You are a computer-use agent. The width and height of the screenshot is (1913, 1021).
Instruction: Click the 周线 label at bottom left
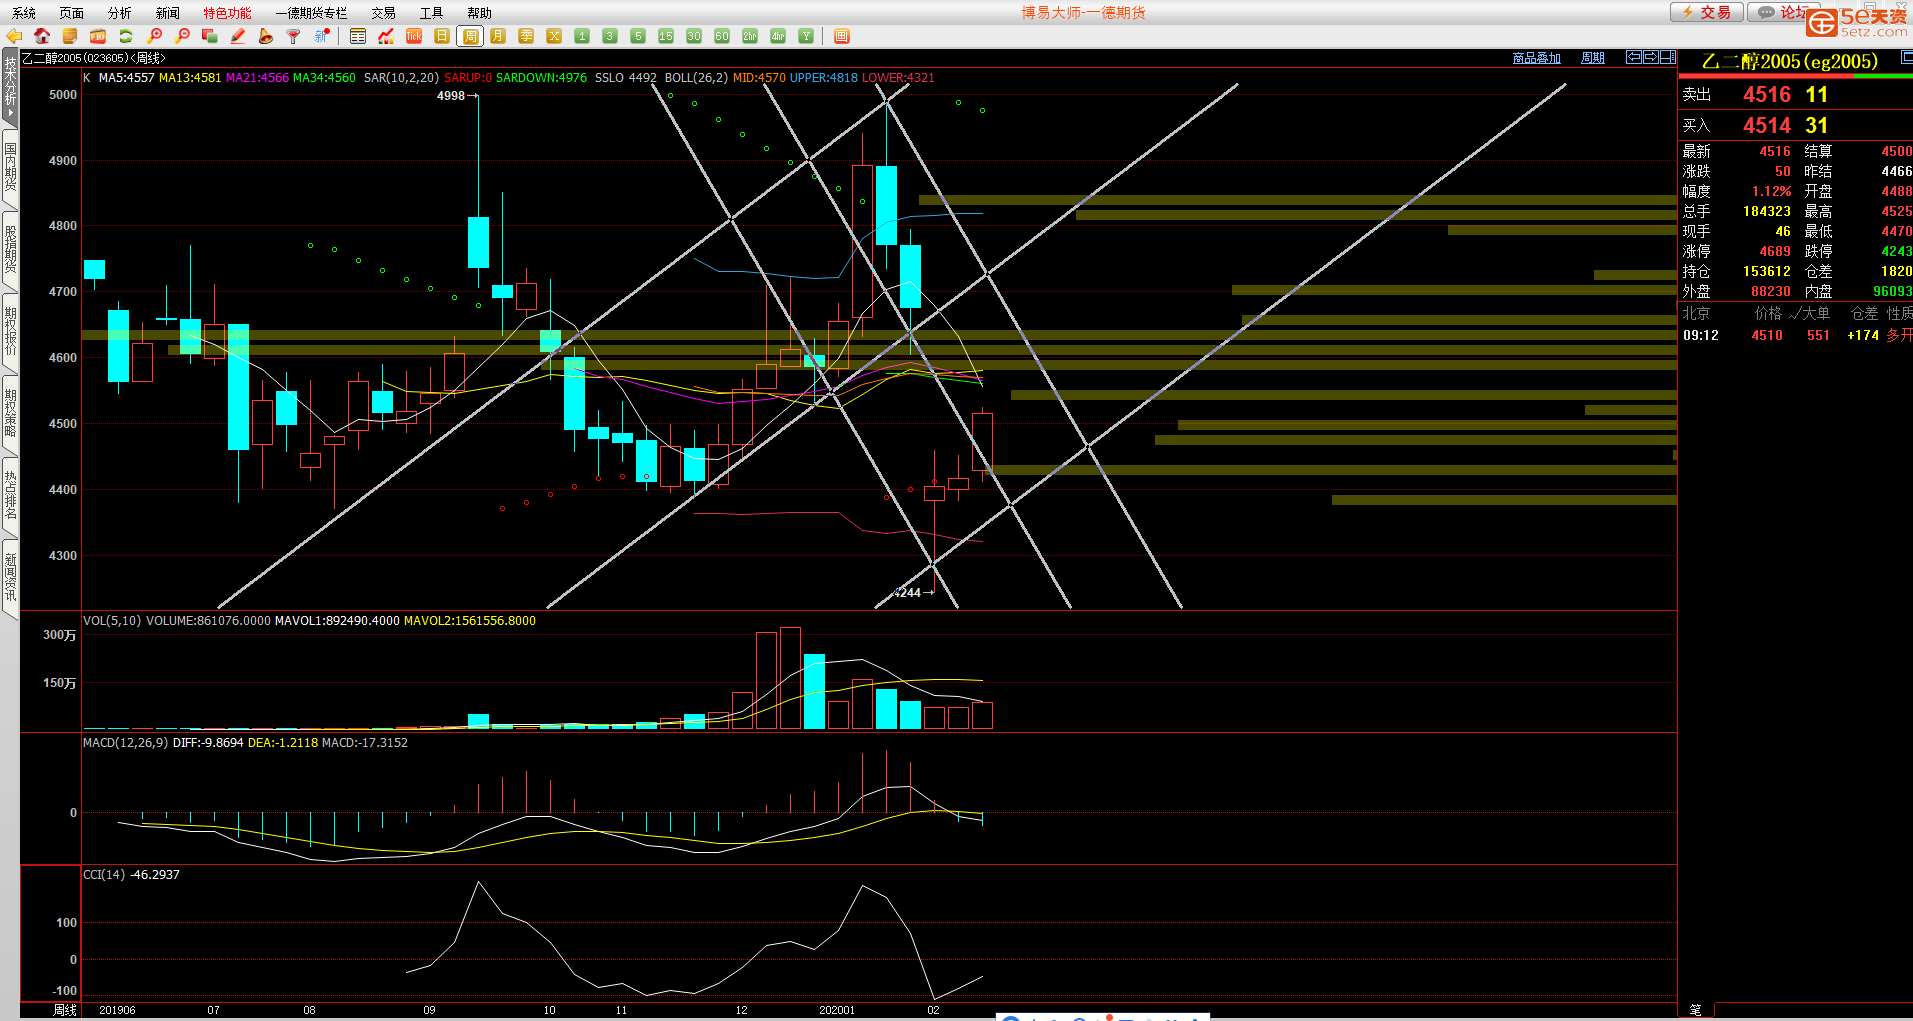[65, 1010]
